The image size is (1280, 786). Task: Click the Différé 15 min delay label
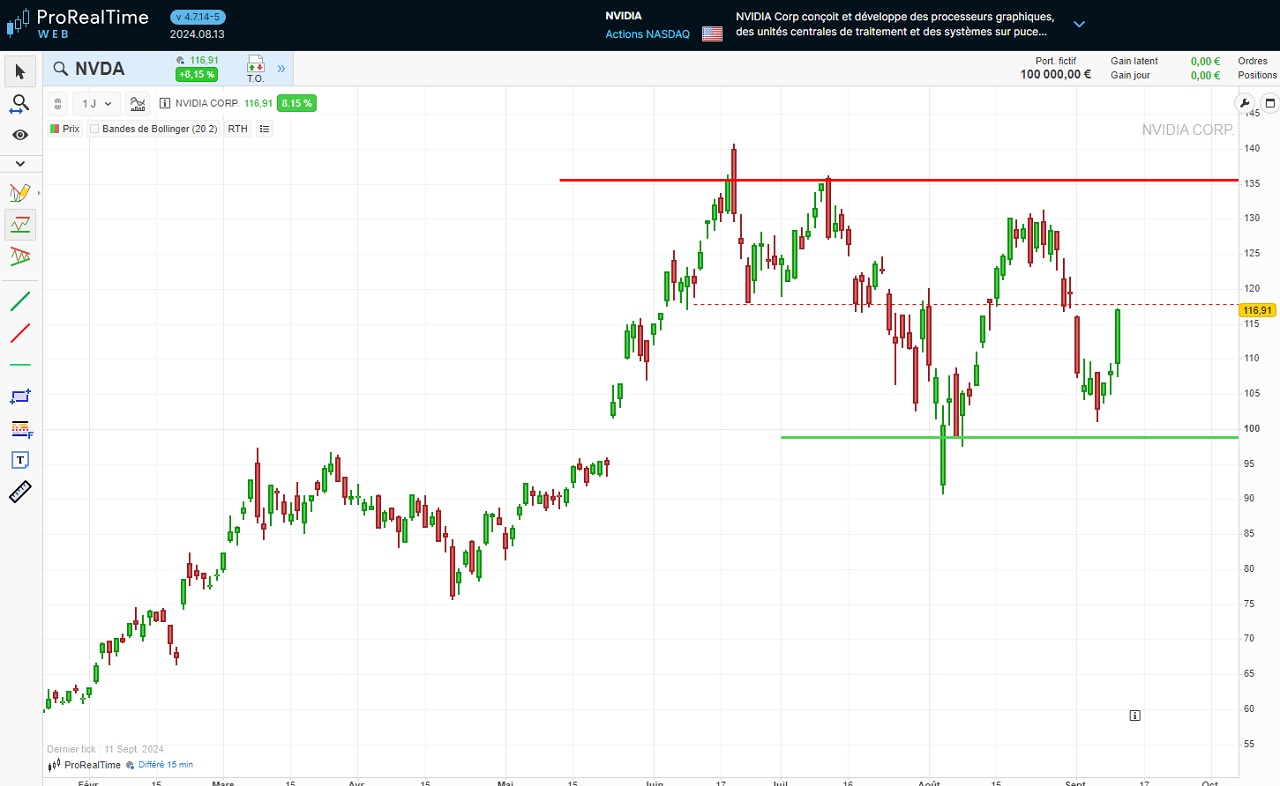(165, 765)
